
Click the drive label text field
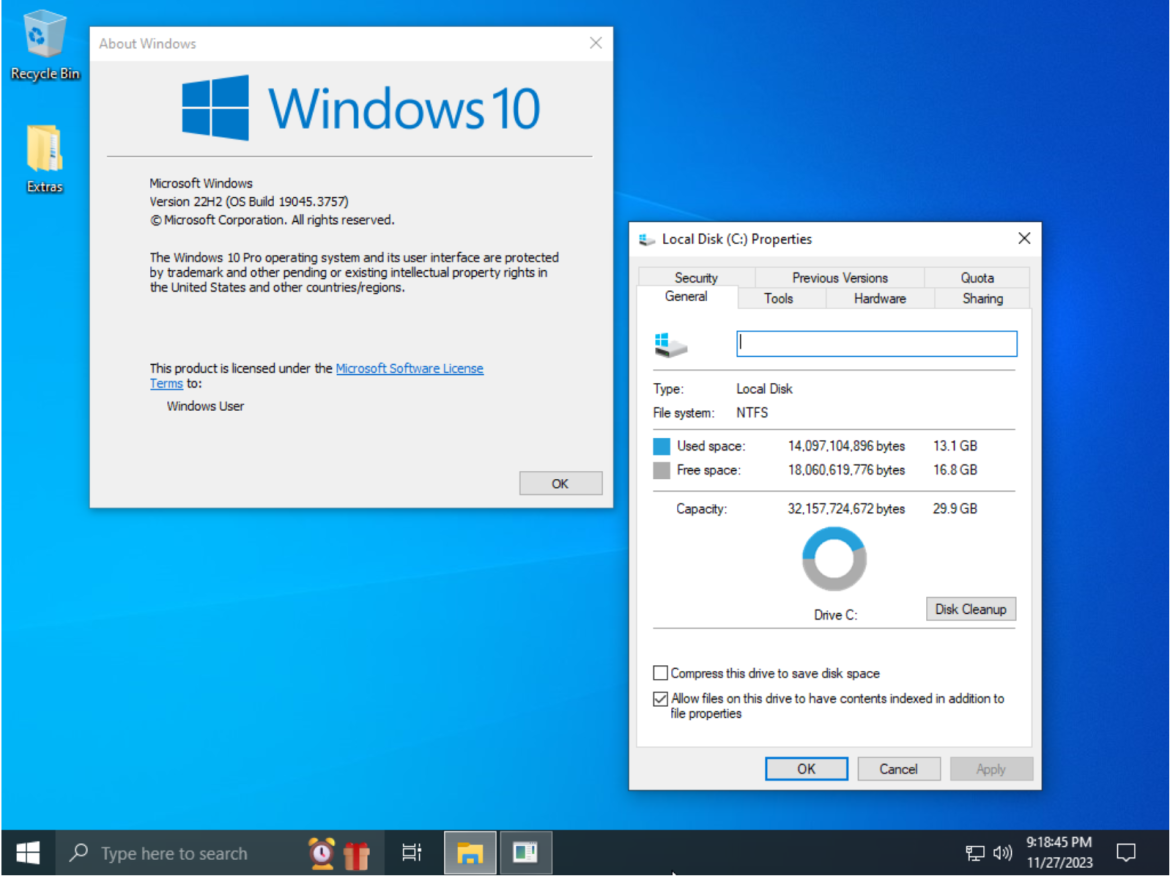[876, 344]
